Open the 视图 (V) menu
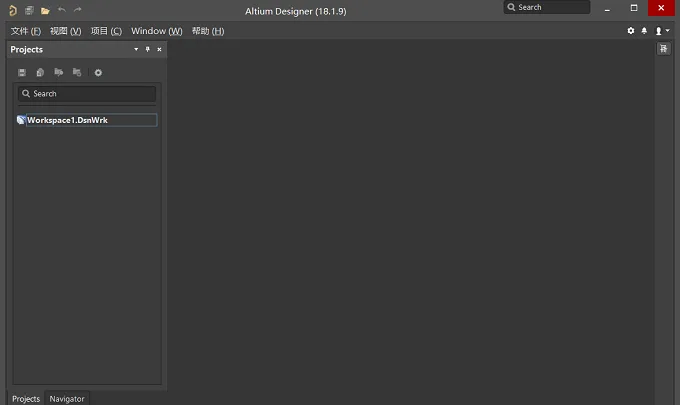680x405 pixels. (x=65, y=31)
